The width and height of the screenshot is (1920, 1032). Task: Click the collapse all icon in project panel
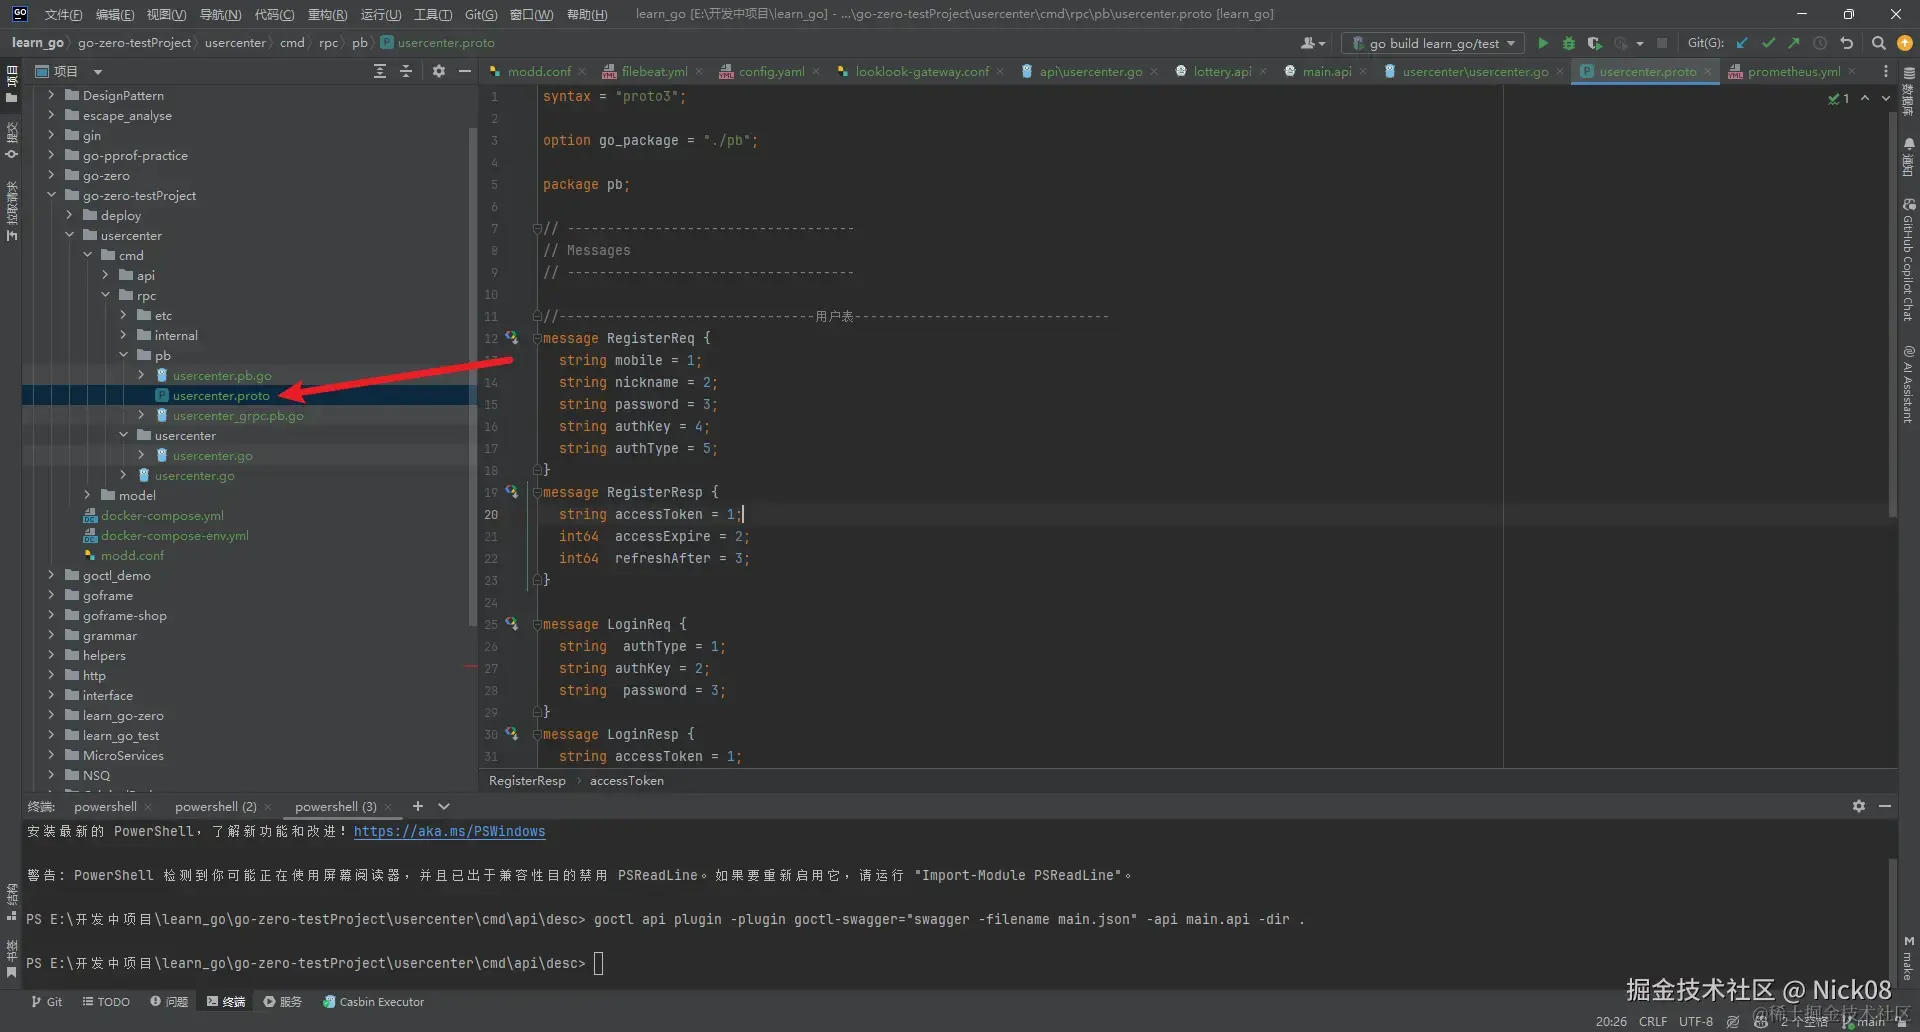pyautogui.click(x=406, y=71)
